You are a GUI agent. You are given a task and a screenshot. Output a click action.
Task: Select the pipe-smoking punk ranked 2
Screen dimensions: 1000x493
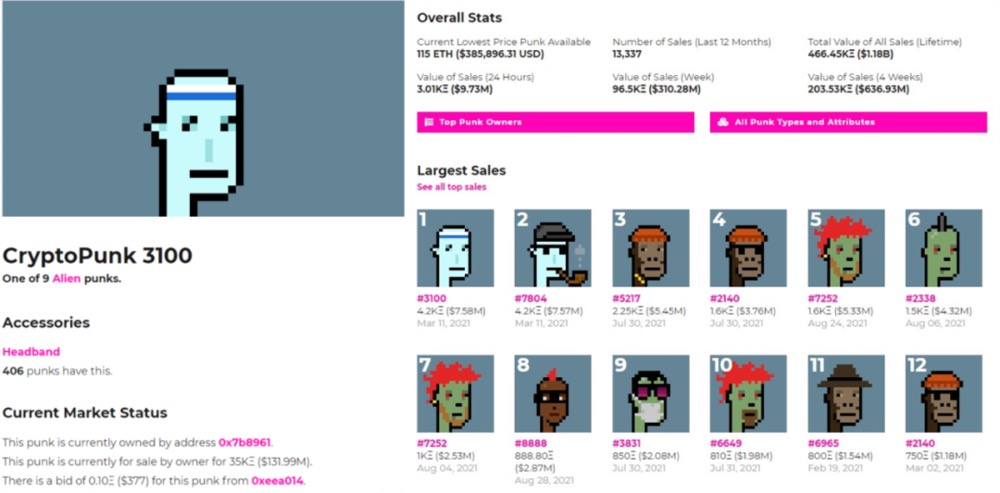click(552, 248)
